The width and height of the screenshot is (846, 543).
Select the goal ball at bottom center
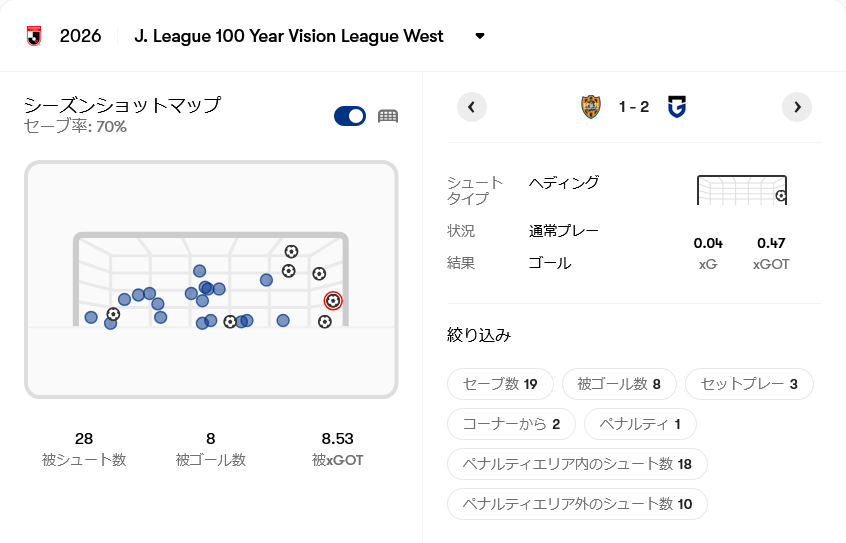coord(230,322)
